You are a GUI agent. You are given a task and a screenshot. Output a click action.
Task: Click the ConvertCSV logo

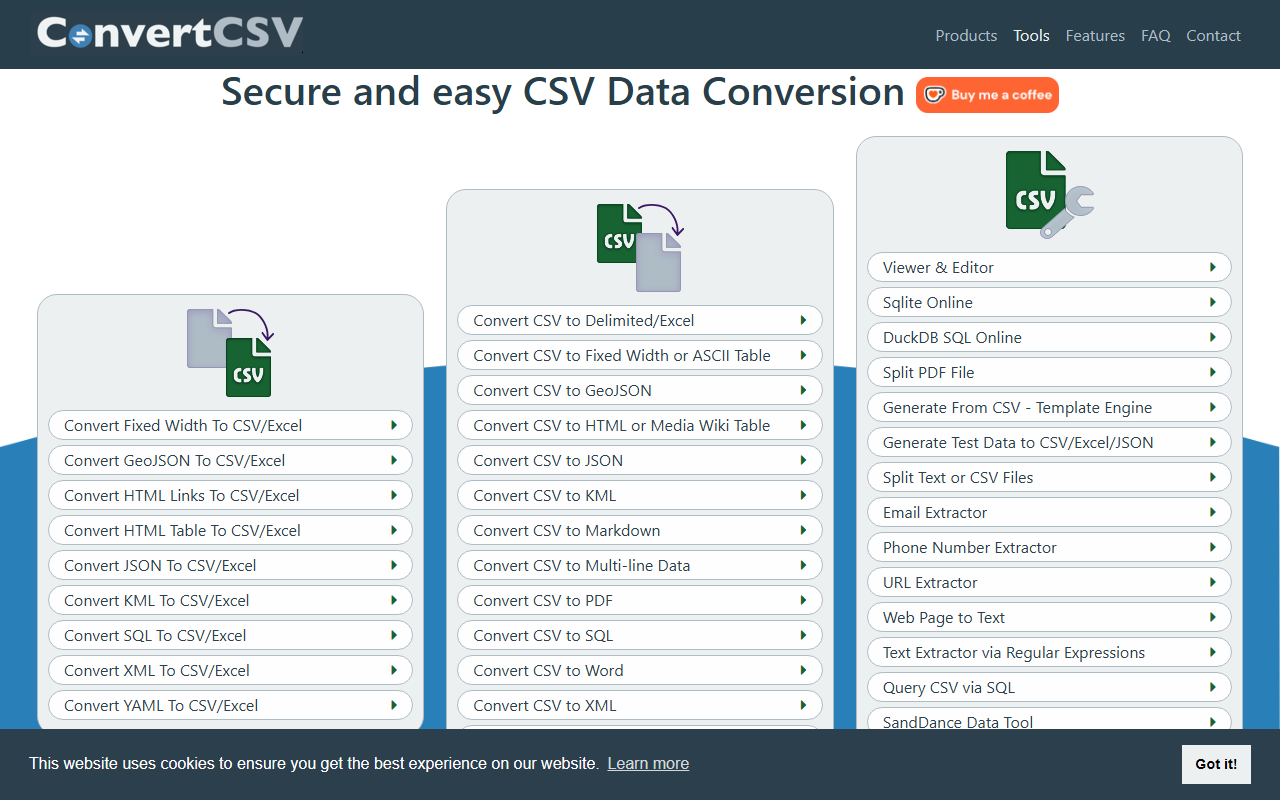click(170, 34)
